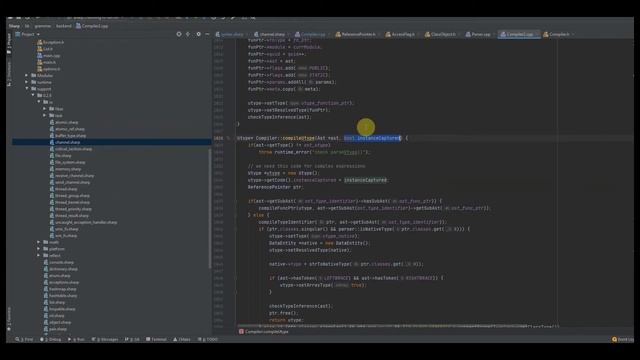Switch to the ClassObject.h tab
The image size is (640, 360).
[x=440, y=34]
